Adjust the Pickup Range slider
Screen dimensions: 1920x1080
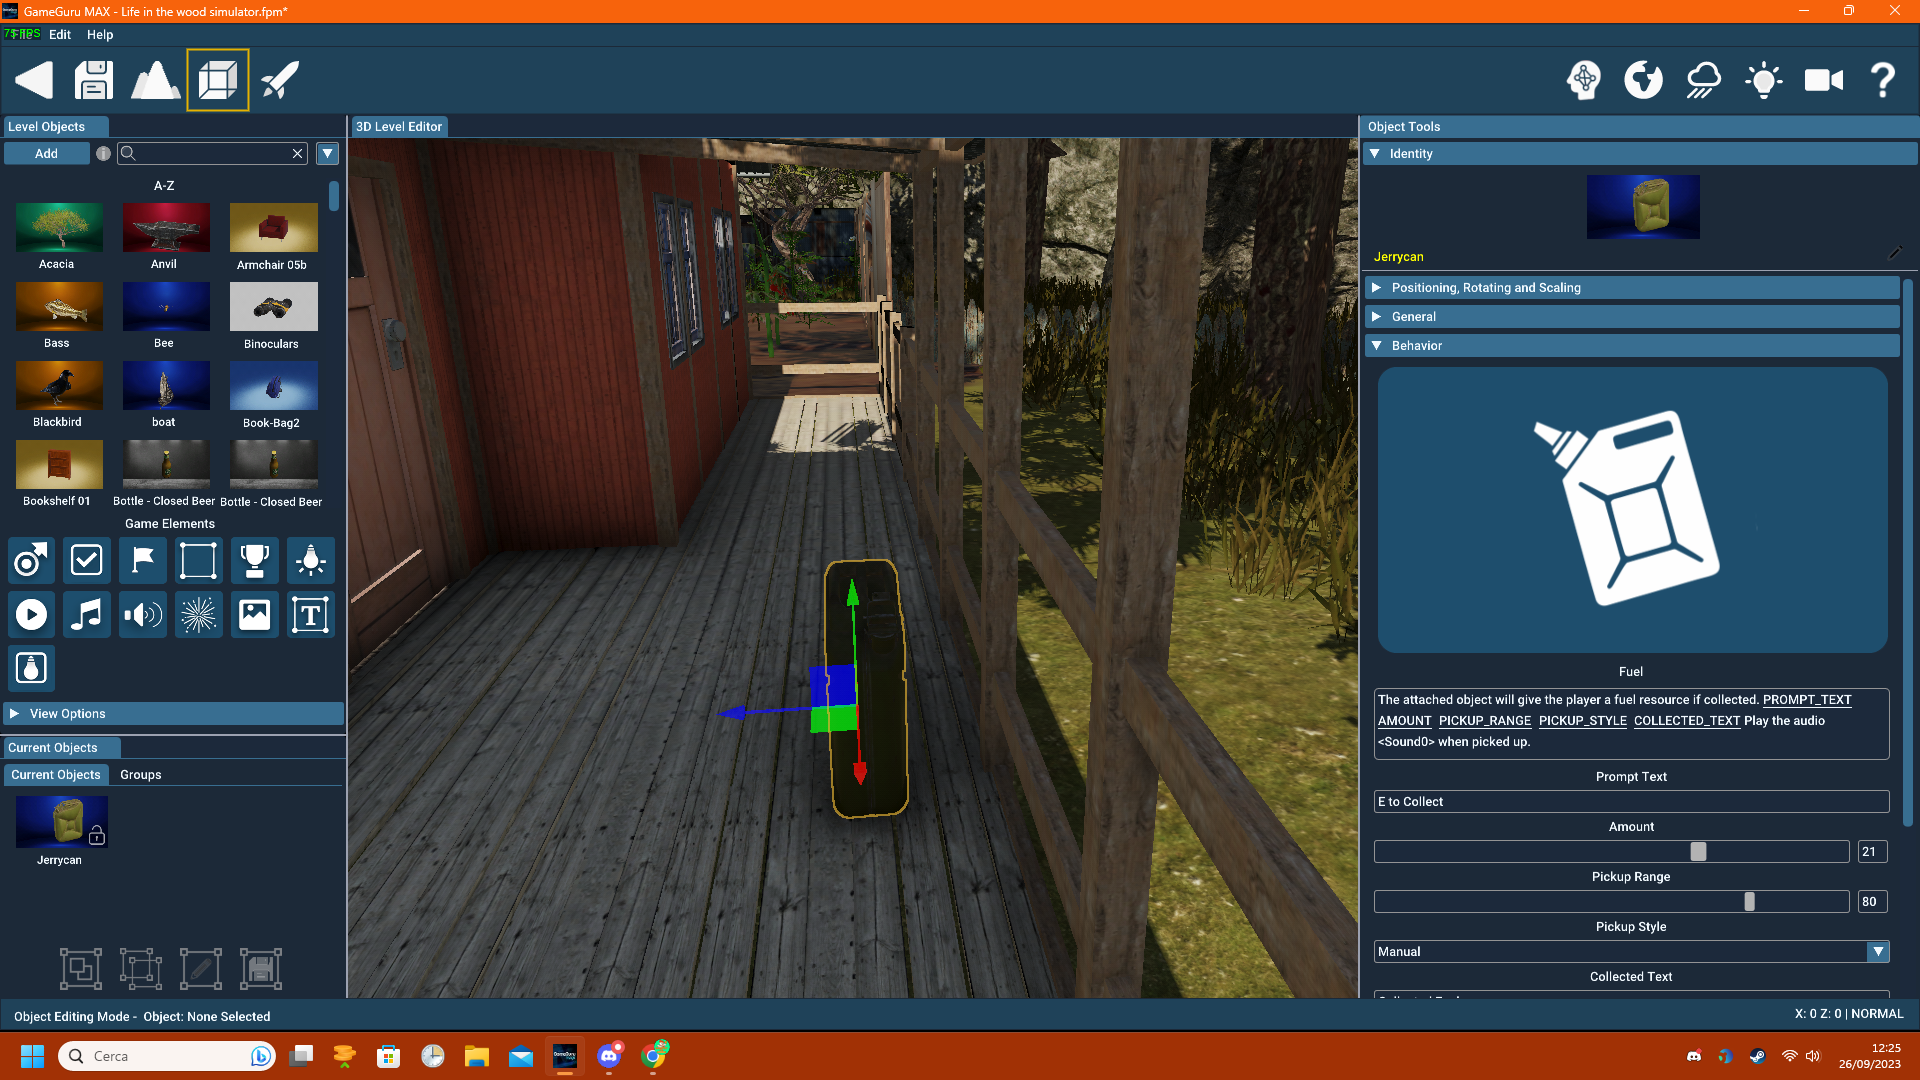1749,901
